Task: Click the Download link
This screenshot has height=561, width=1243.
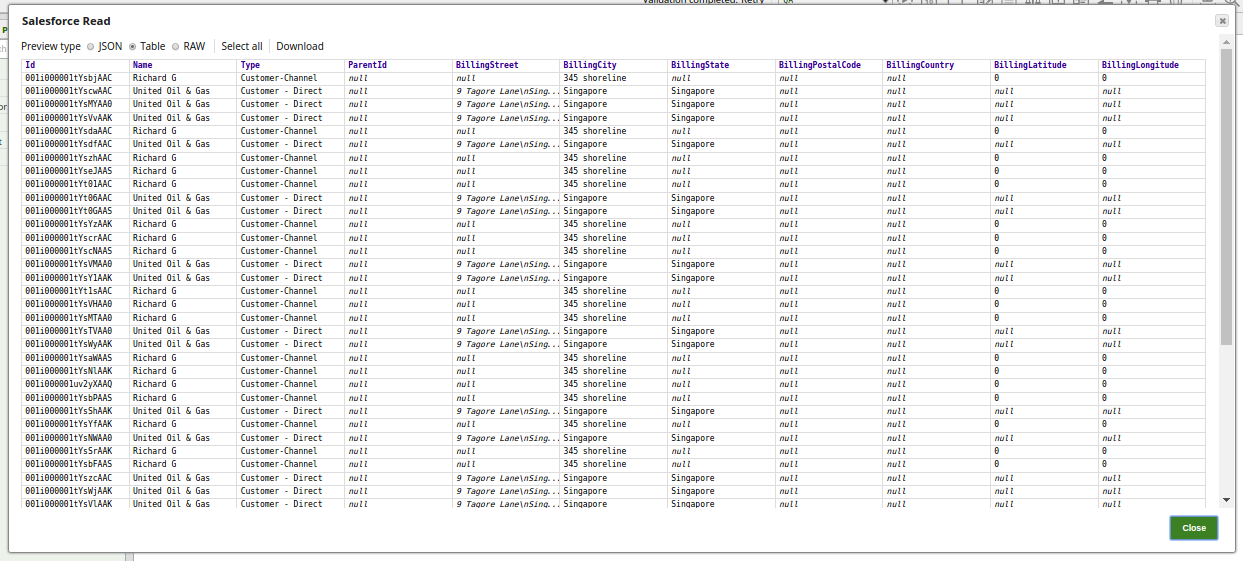Action: pyautogui.click(x=300, y=46)
